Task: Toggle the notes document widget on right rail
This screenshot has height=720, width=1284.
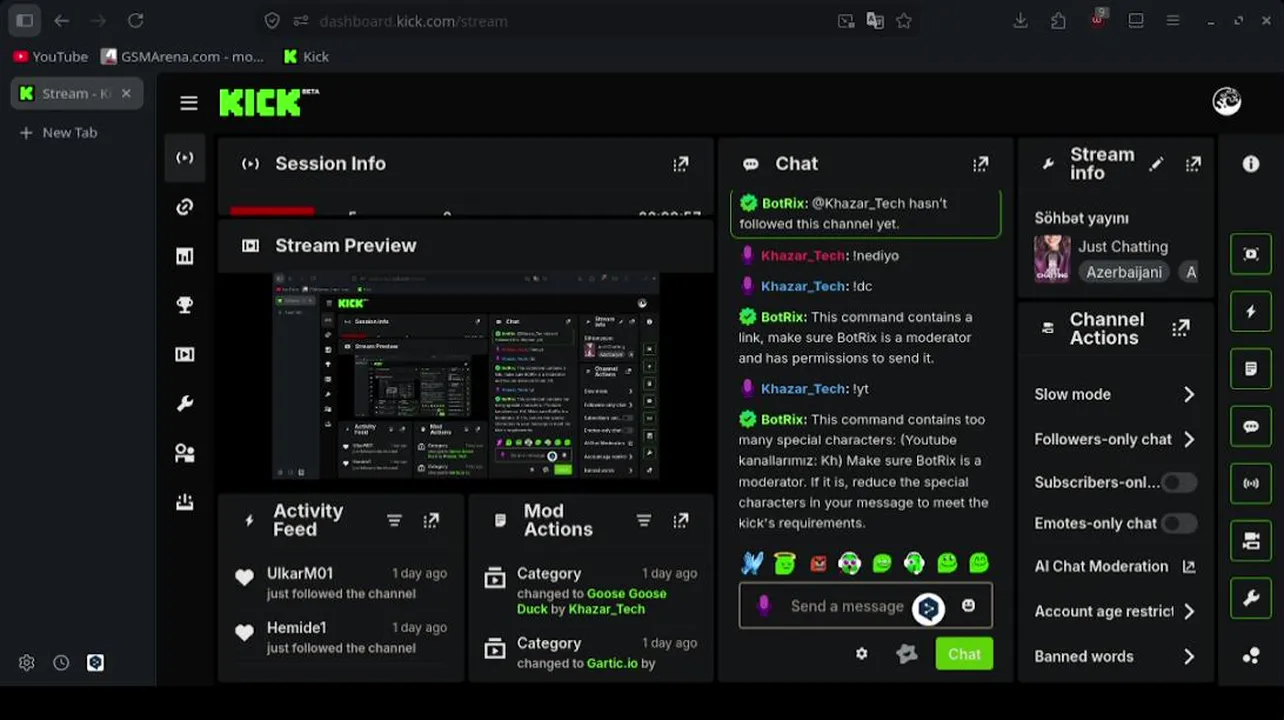Action: pos(1251,369)
